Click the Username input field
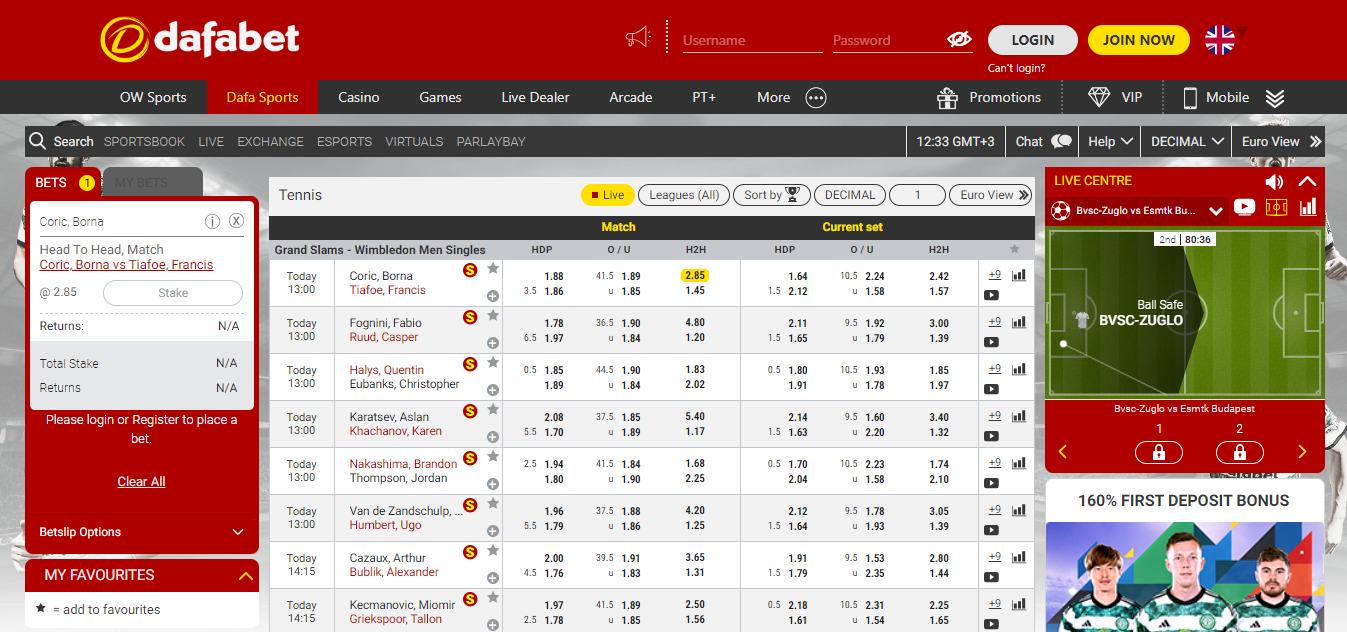Viewport: 1347px width, 632px height. pyautogui.click(x=751, y=41)
